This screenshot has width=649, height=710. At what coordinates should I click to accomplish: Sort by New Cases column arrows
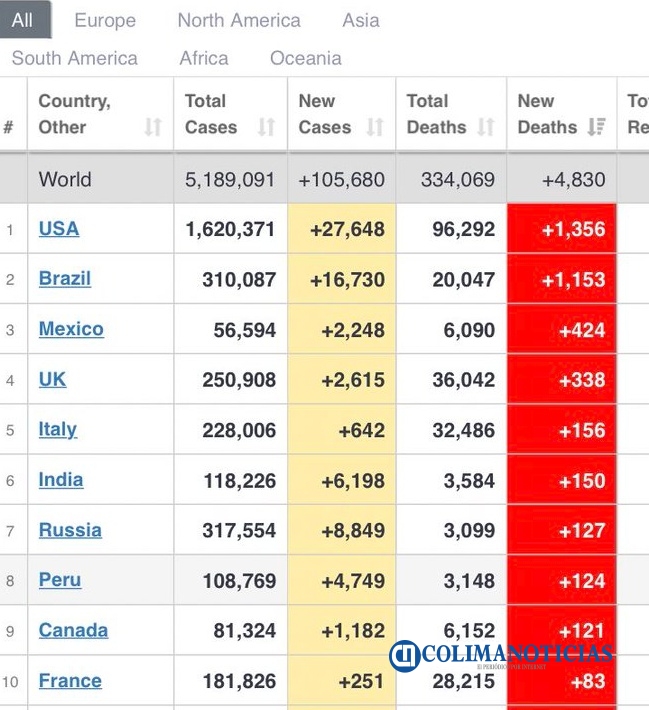point(375,127)
